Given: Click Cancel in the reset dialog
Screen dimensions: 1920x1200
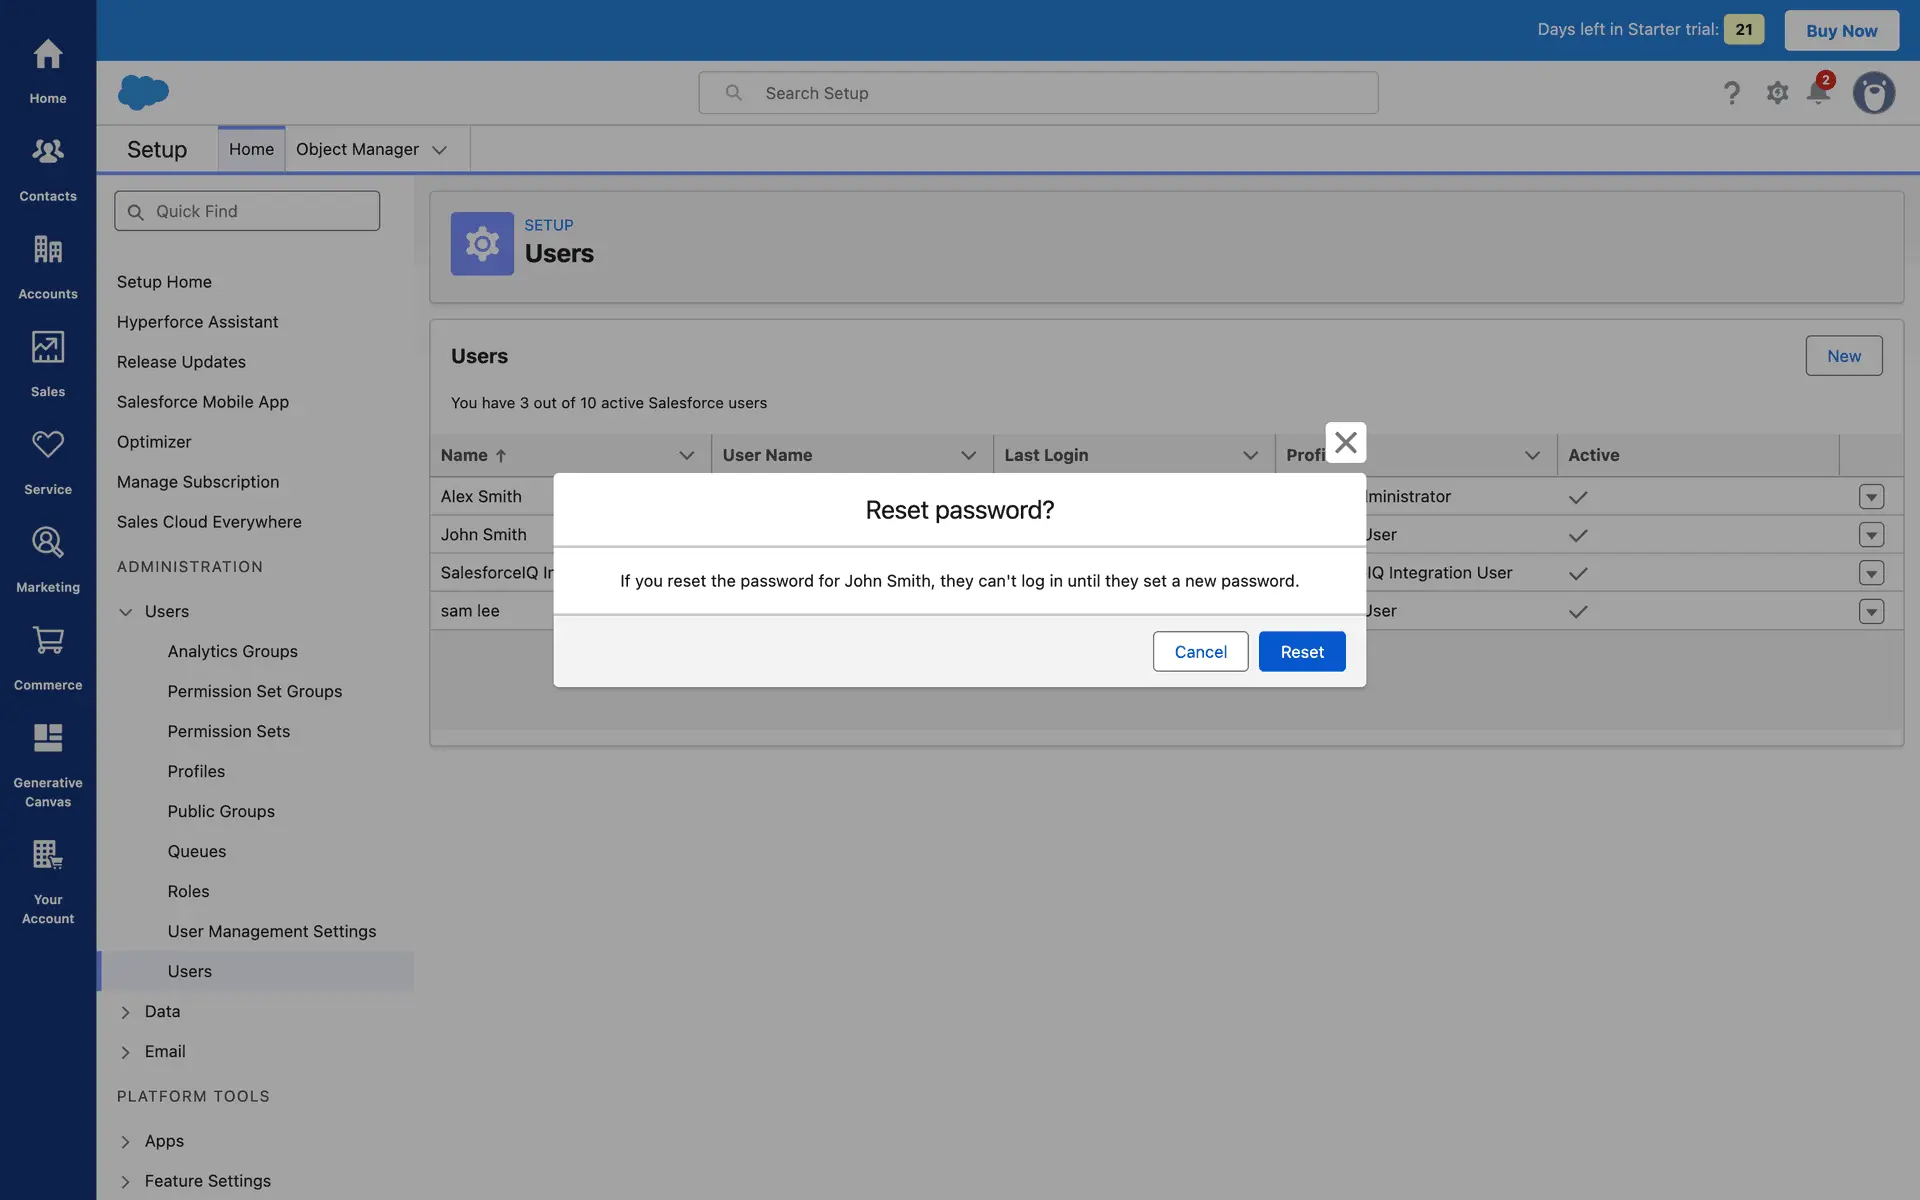Looking at the screenshot, I should (x=1200, y=652).
